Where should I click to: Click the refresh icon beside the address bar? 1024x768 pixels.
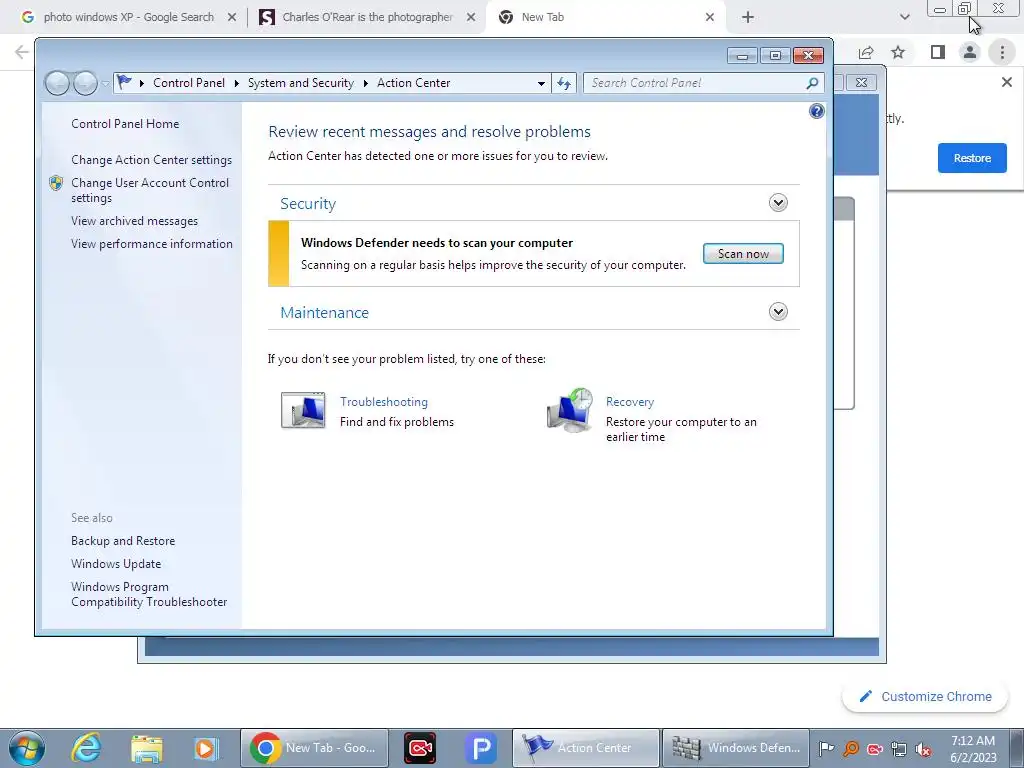coord(564,83)
